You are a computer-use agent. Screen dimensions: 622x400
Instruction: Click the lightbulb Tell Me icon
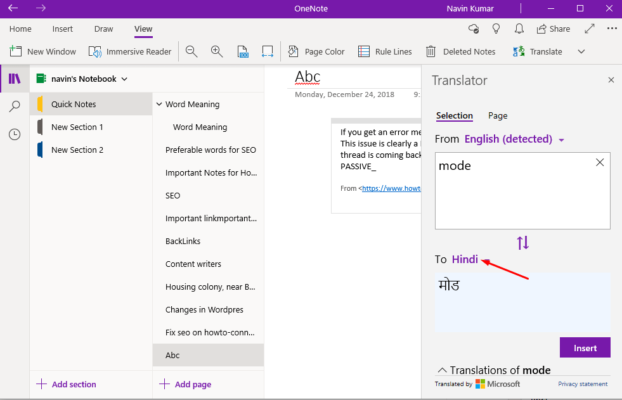[x=496, y=29]
